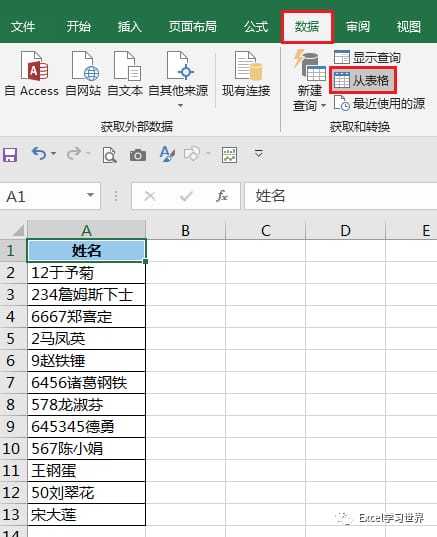
Task: Click the Undo arrow icon
Action: pyautogui.click(x=39, y=153)
